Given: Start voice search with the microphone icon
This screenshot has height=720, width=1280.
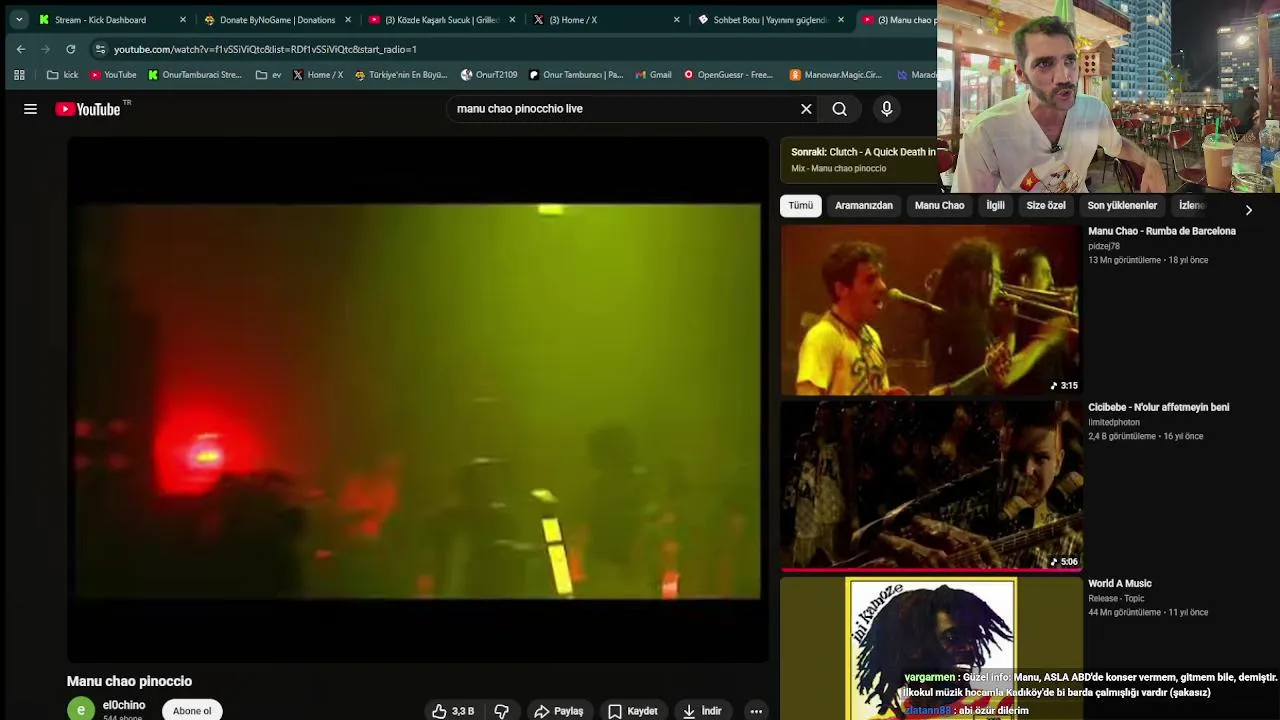Looking at the screenshot, I should (x=886, y=109).
